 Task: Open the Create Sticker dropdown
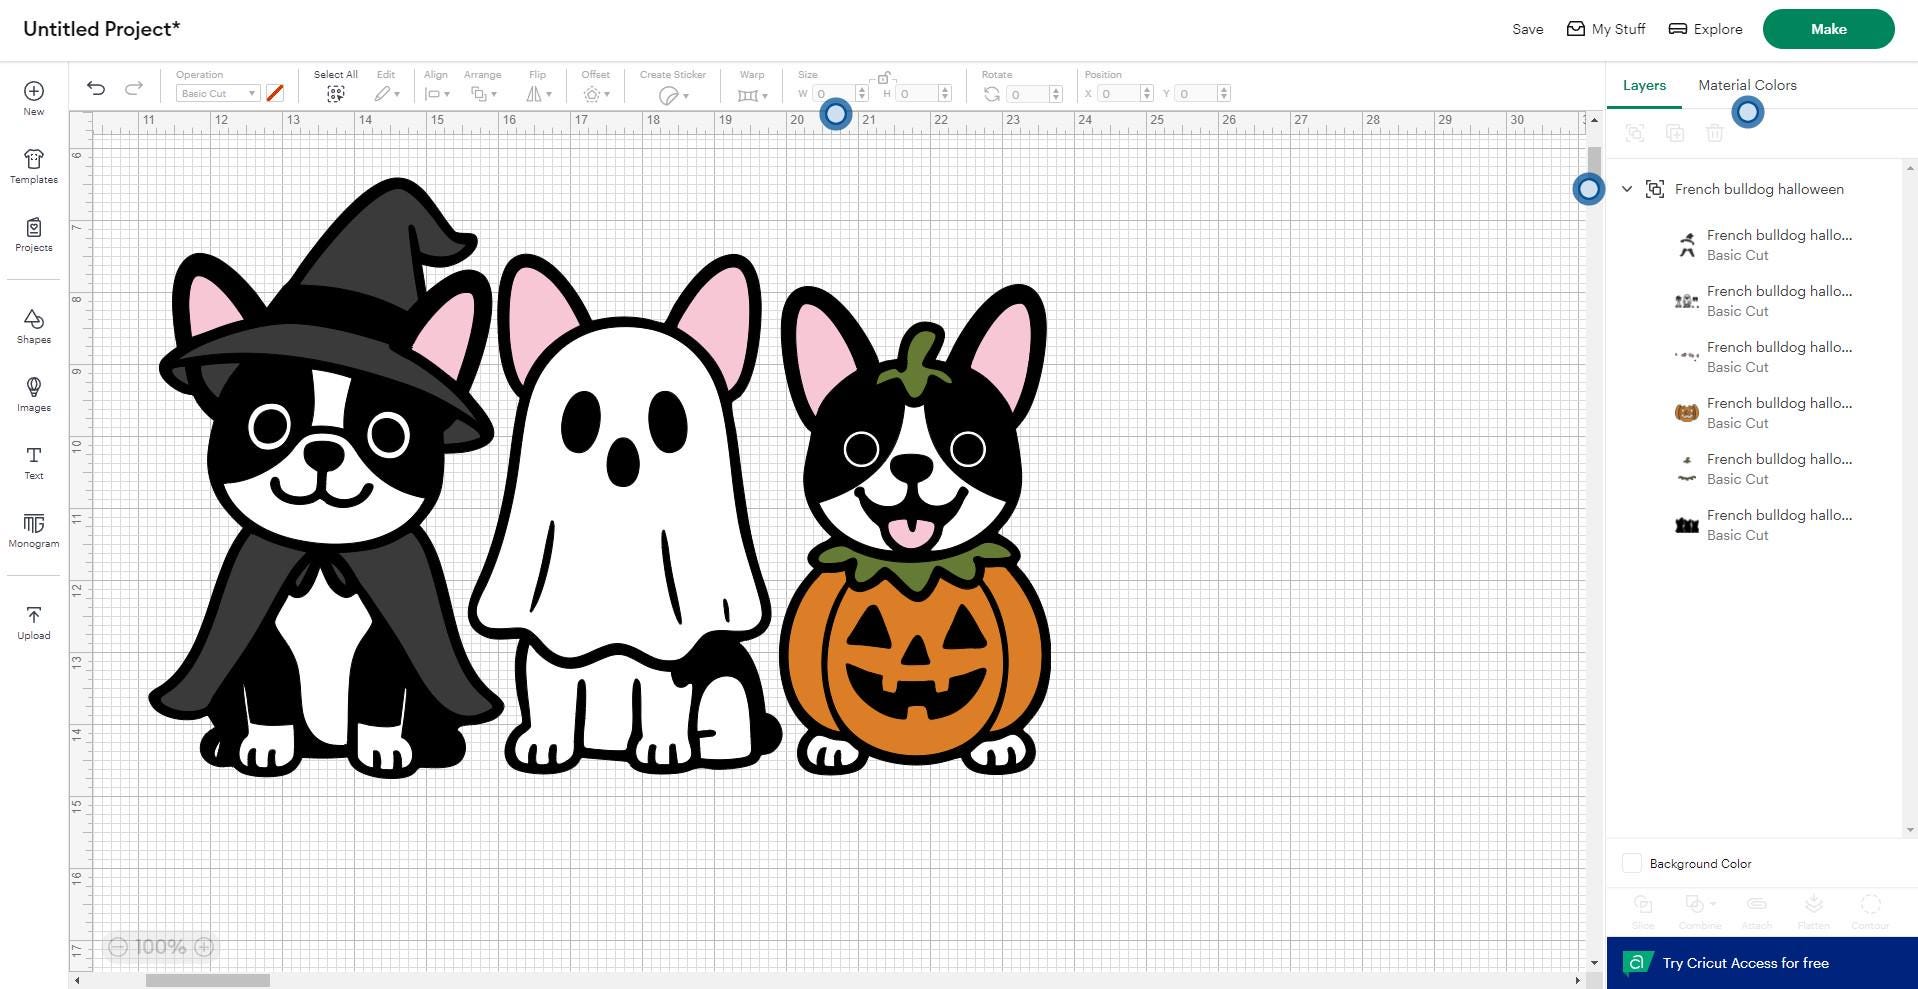[x=674, y=95]
